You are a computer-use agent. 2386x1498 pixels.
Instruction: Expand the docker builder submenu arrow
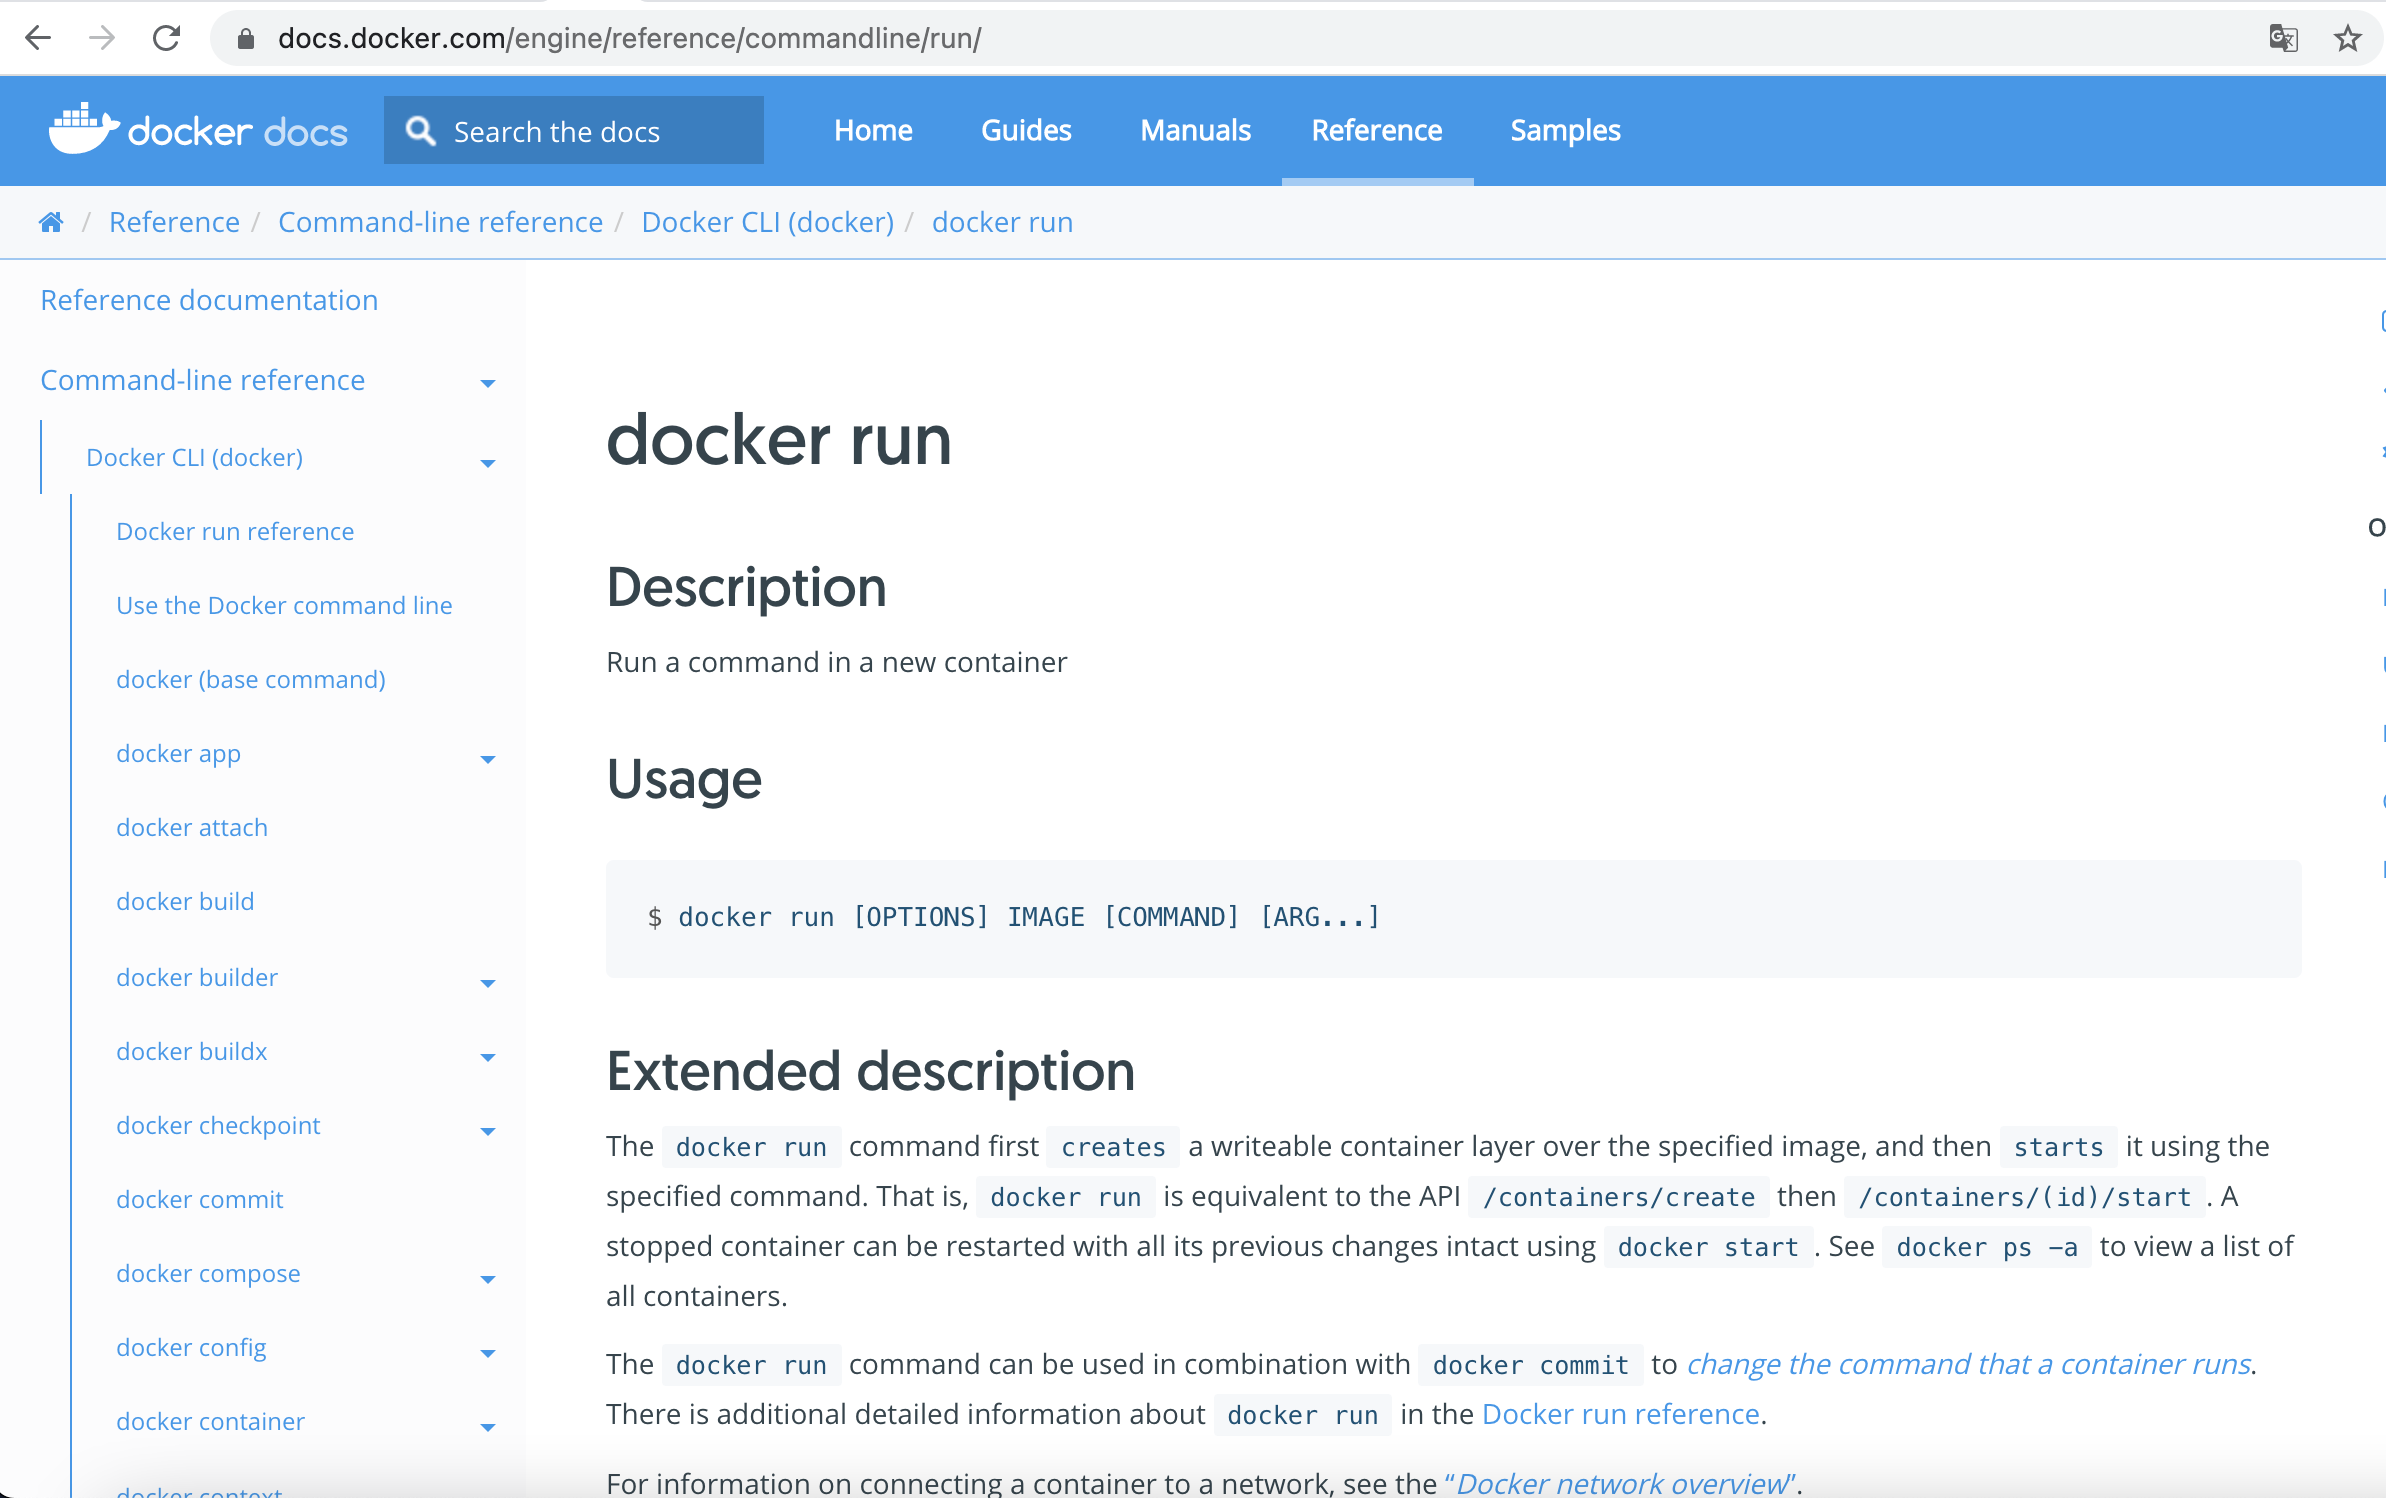[x=488, y=983]
